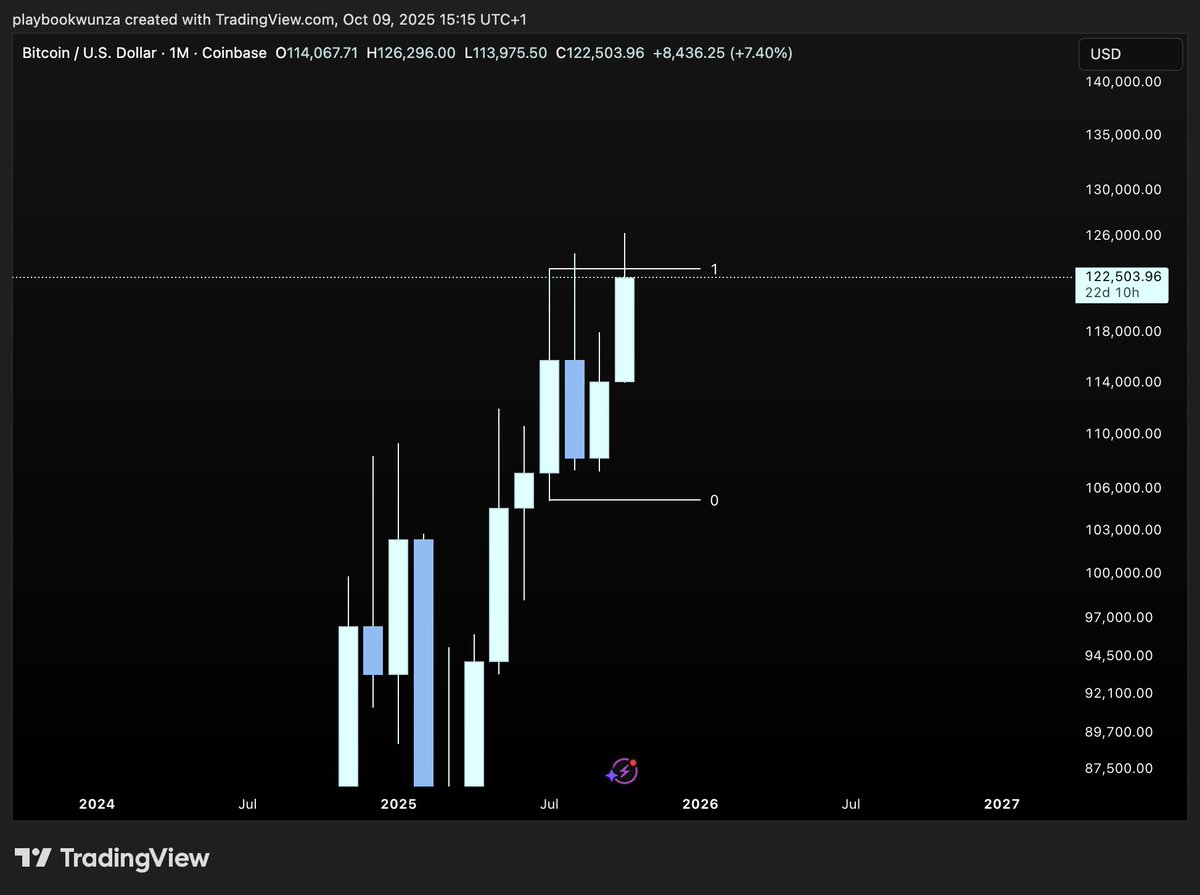Toggle the dotted current price line

point(300,278)
